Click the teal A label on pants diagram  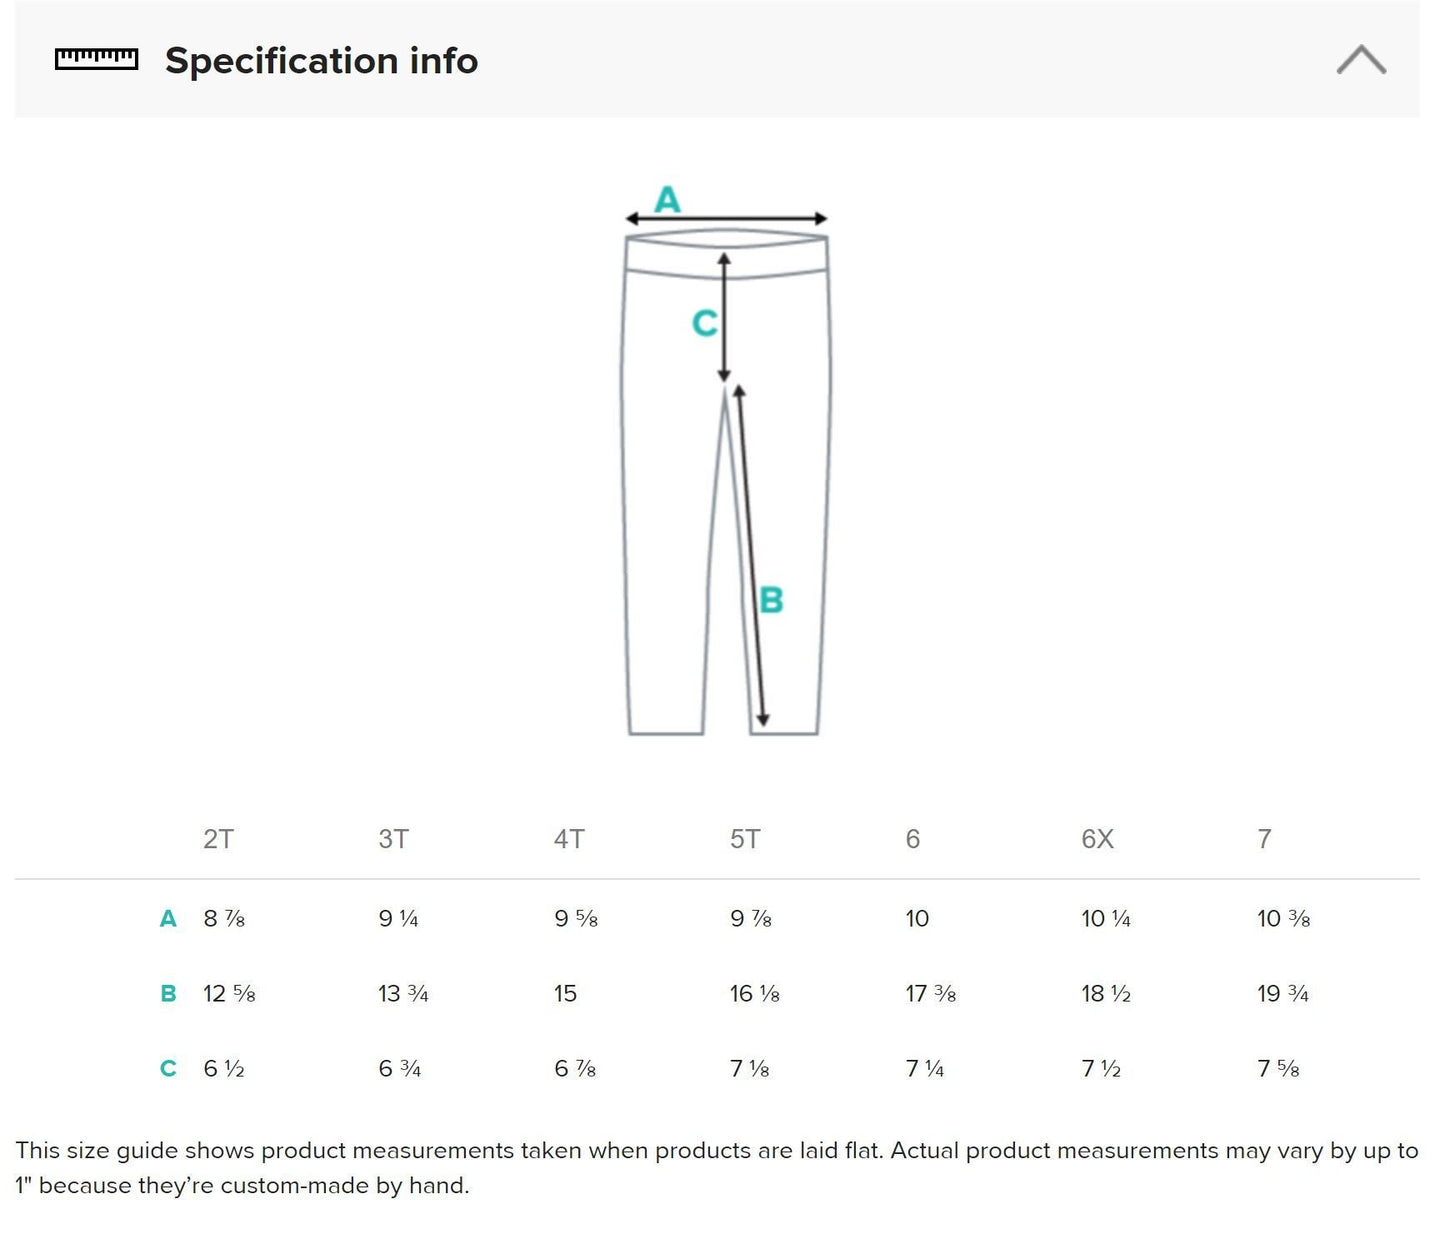pos(667,200)
